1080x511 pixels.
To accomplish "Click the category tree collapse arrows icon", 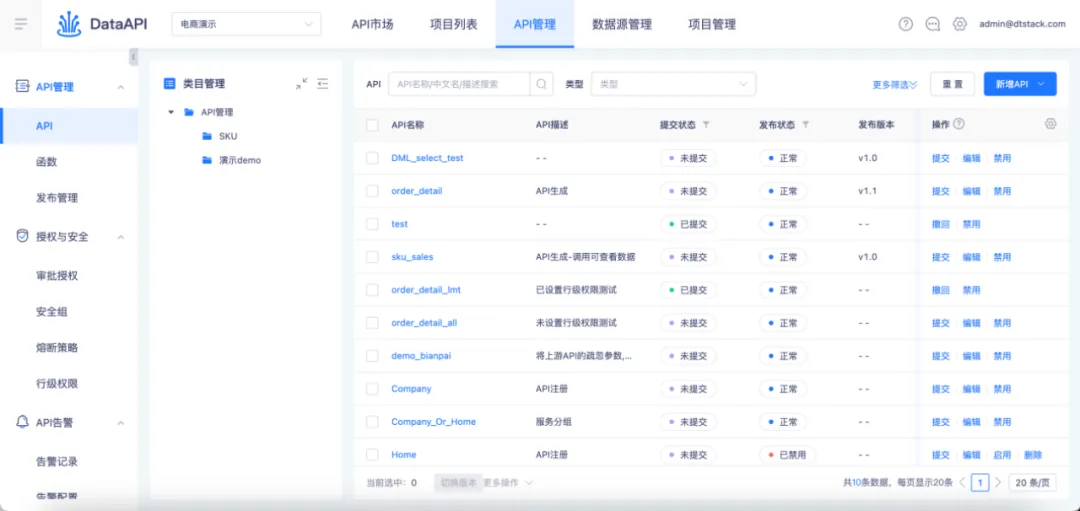I will [x=302, y=84].
